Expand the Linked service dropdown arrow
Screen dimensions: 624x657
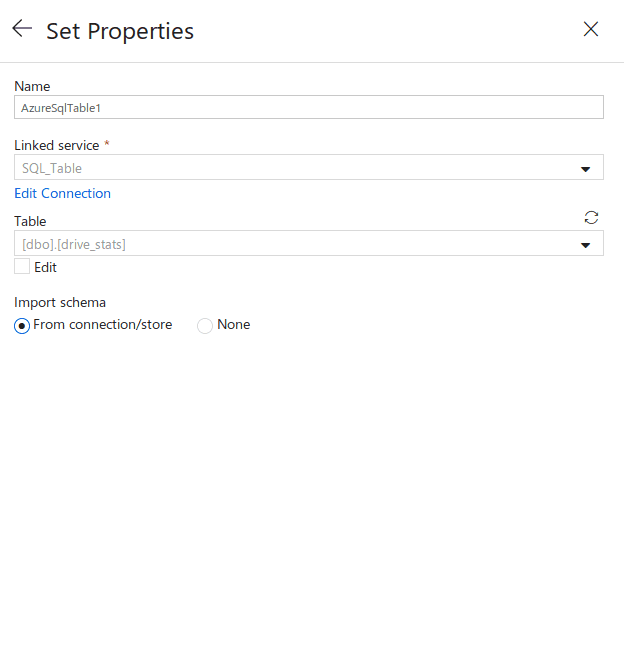(x=585, y=169)
